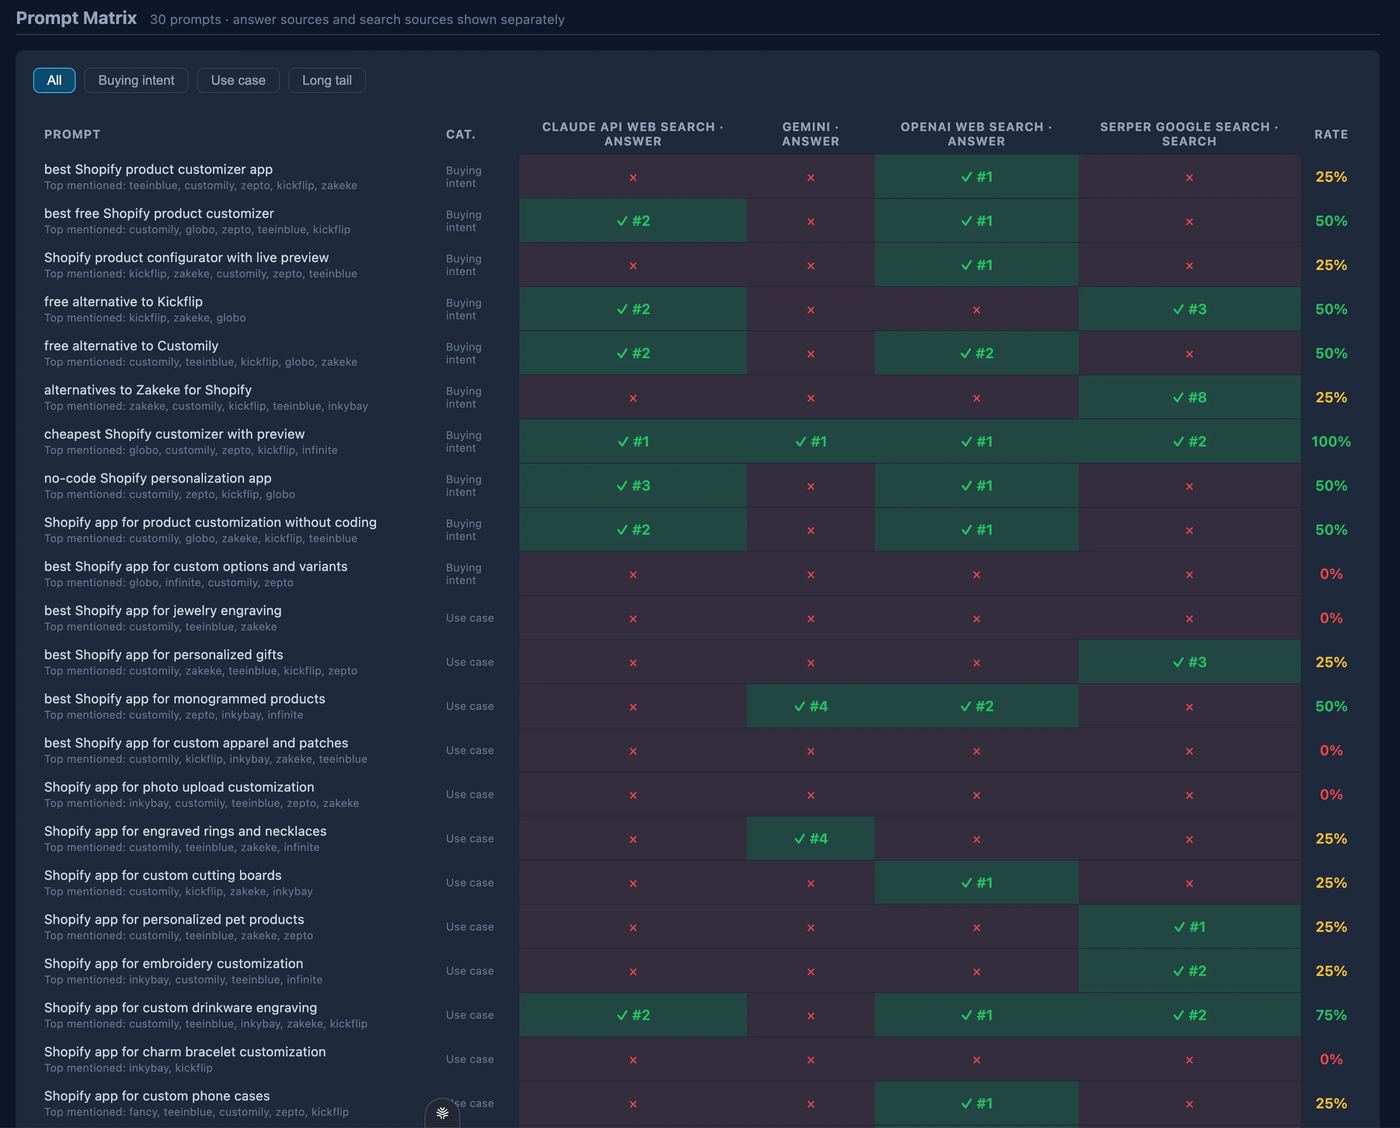1400x1128 pixels.
Task: Click Claude #3 cell for 'no-code Shopify personalization app'
Action: pyautogui.click(x=633, y=485)
